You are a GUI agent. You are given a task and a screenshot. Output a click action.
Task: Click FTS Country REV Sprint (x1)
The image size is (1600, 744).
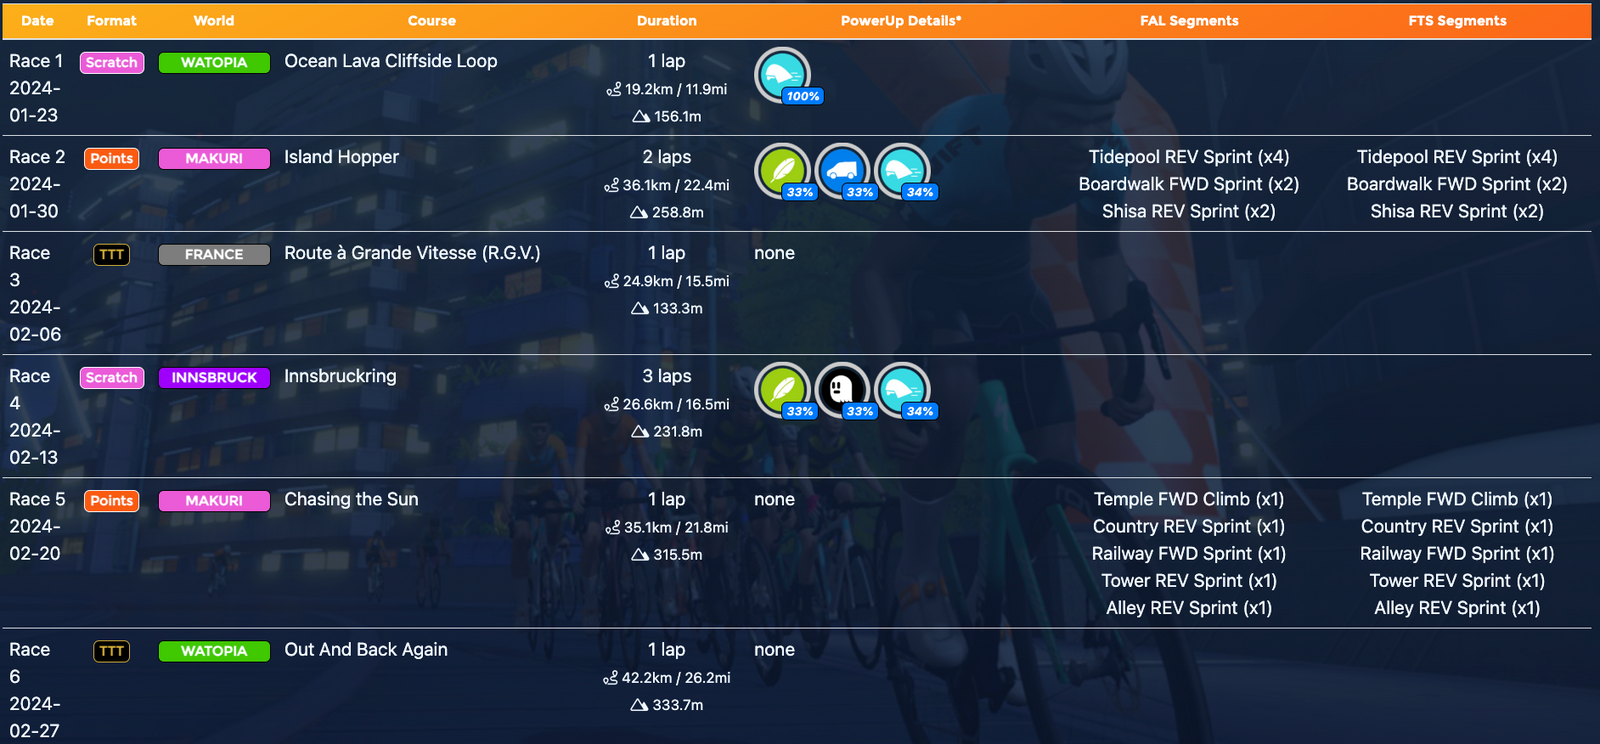tap(1457, 526)
